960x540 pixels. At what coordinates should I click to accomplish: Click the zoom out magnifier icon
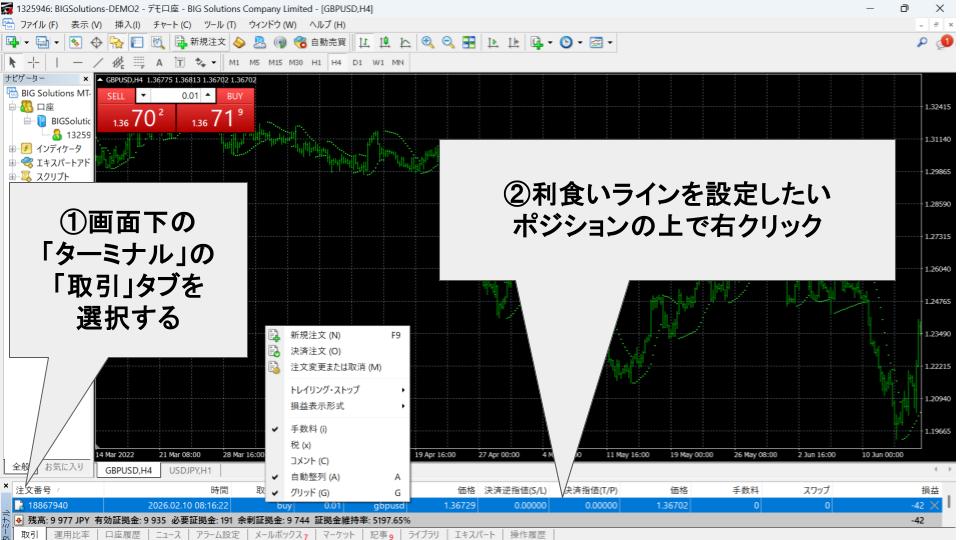pyautogui.click(x=448, y=43)
